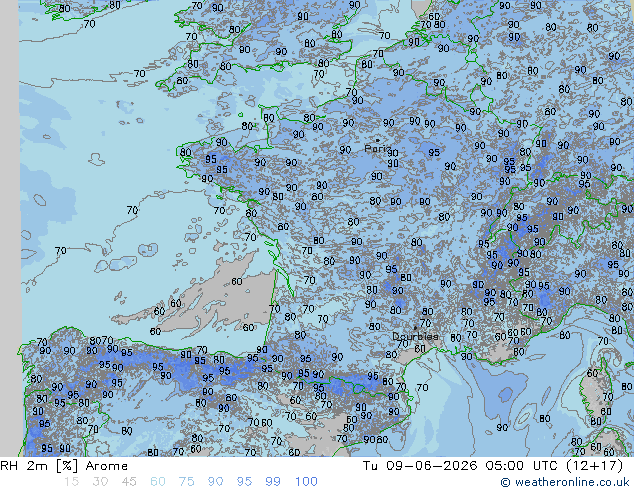Click the black dot marker above Paris
Image resolution: width=634 pixels, height=490 pixels.
tap(378, 140)
